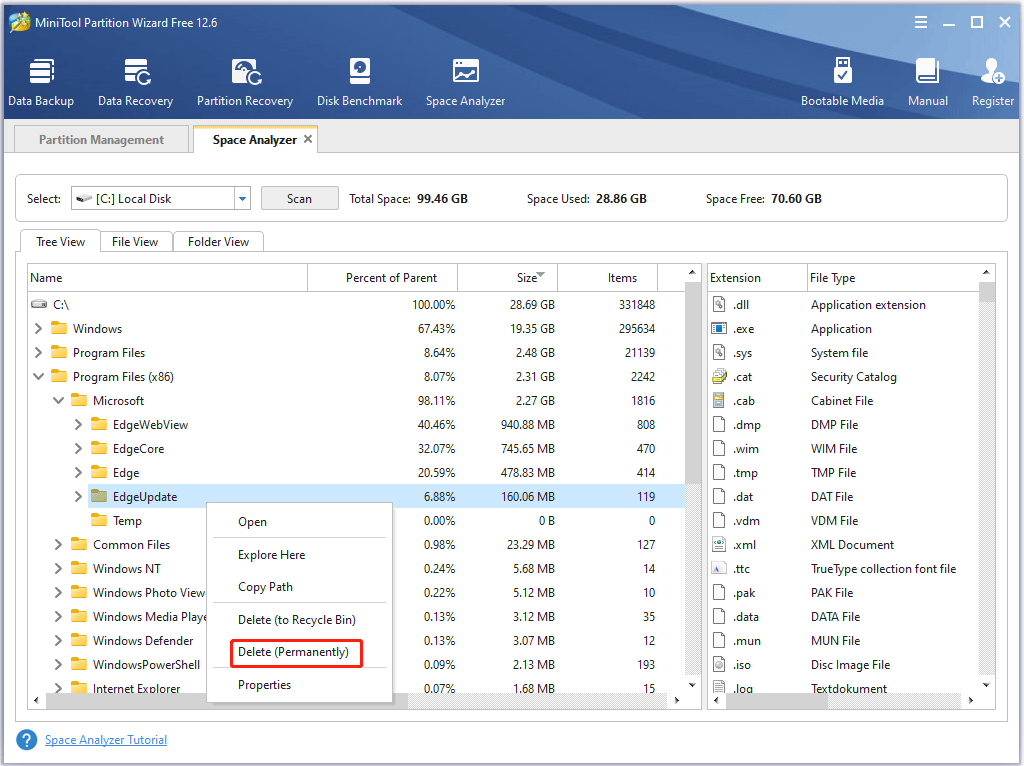
Task: Choose Explore Here from context menu
Action: (x=272, y=554)
